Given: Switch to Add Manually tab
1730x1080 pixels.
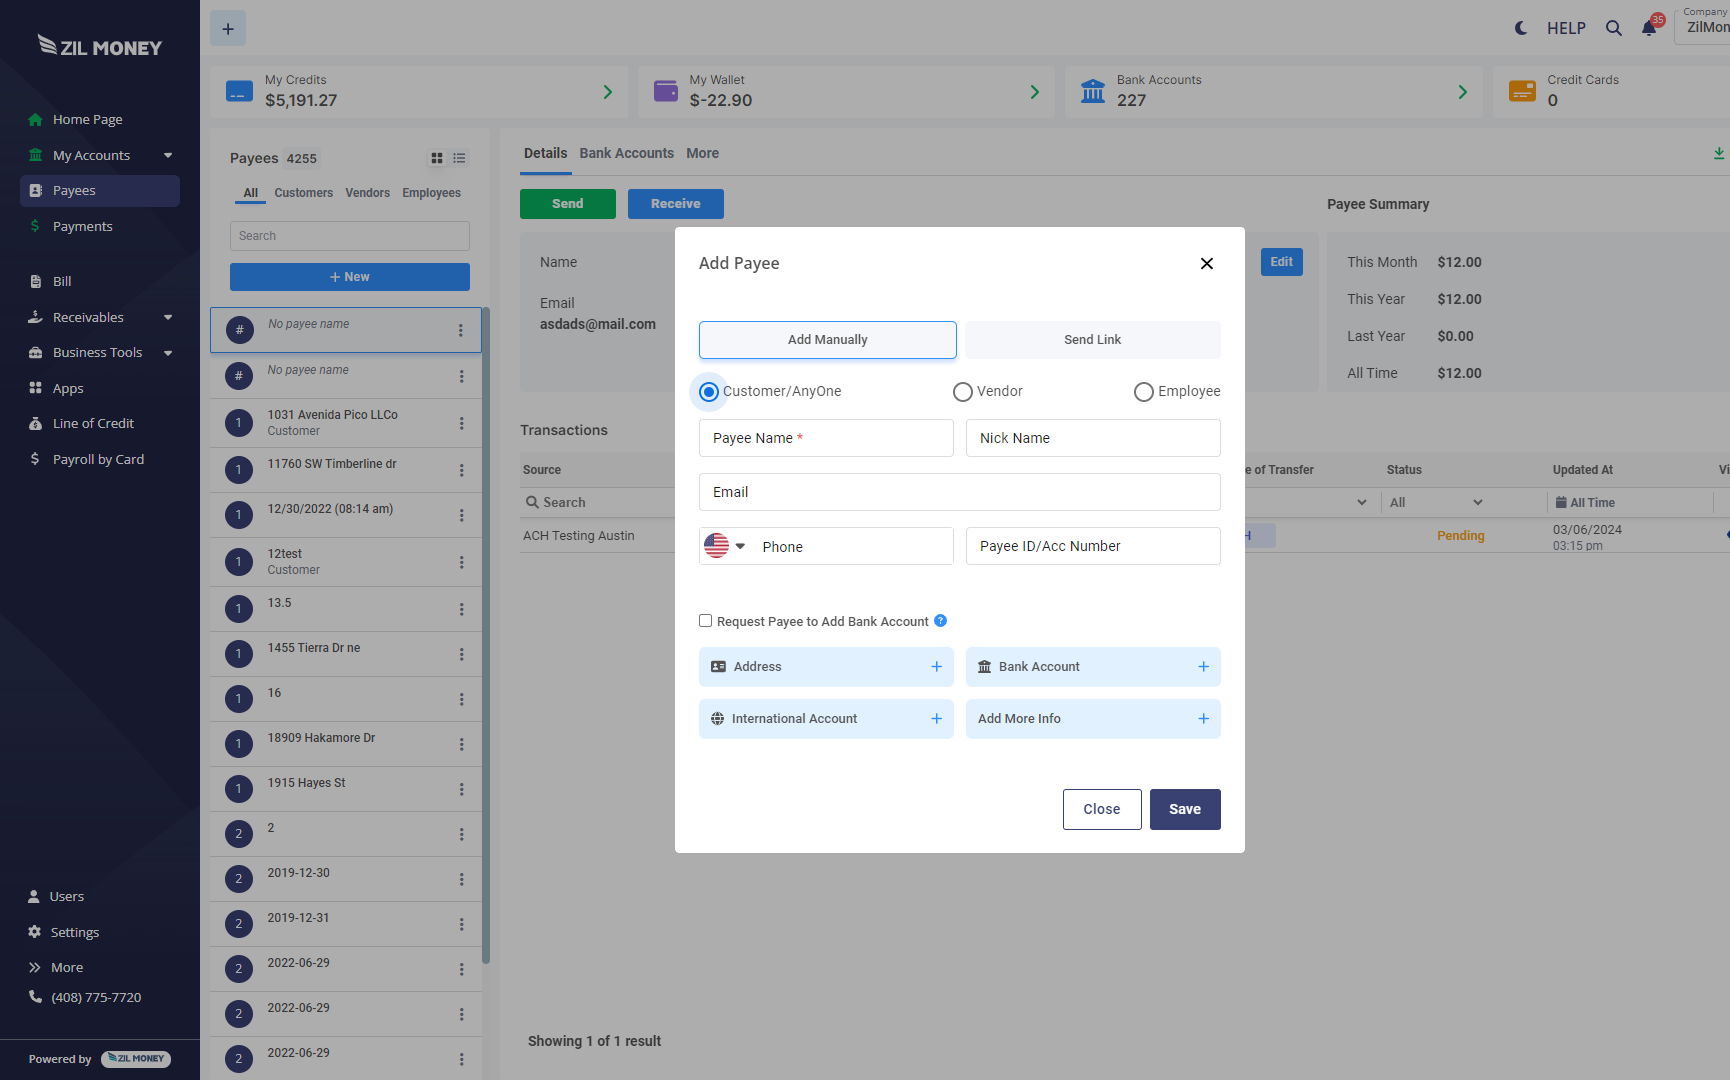Looking at the screenshot, I should coord(827,340).
